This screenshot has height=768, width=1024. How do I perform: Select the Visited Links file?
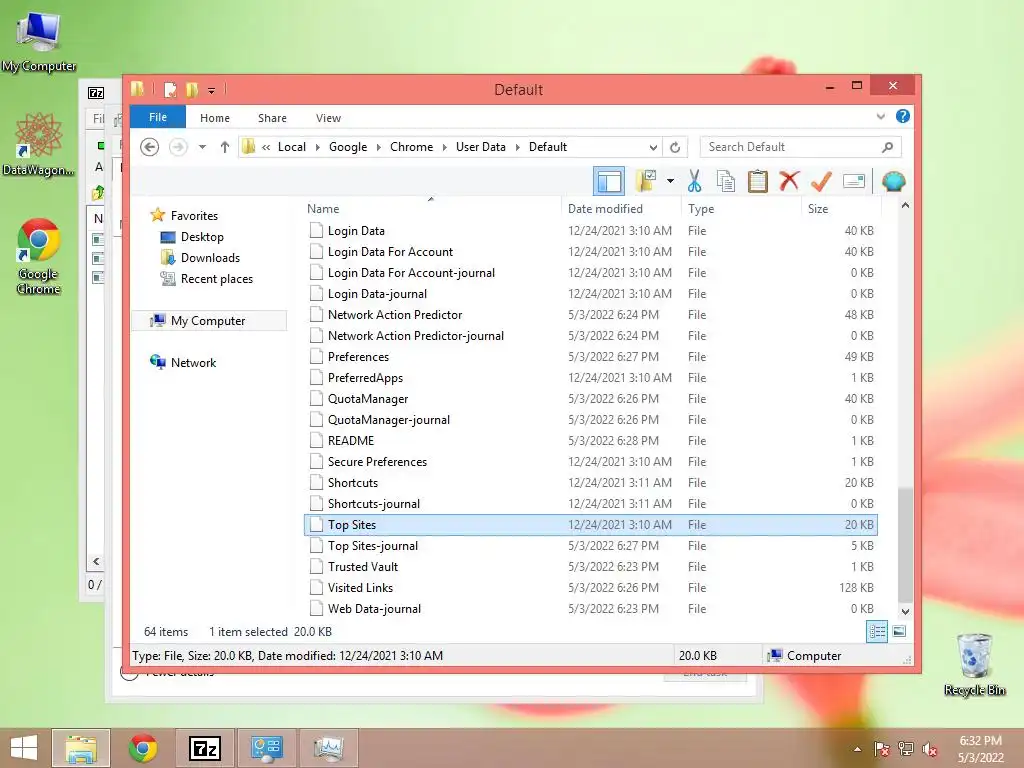pyautogui.click(x=590, y=588)
